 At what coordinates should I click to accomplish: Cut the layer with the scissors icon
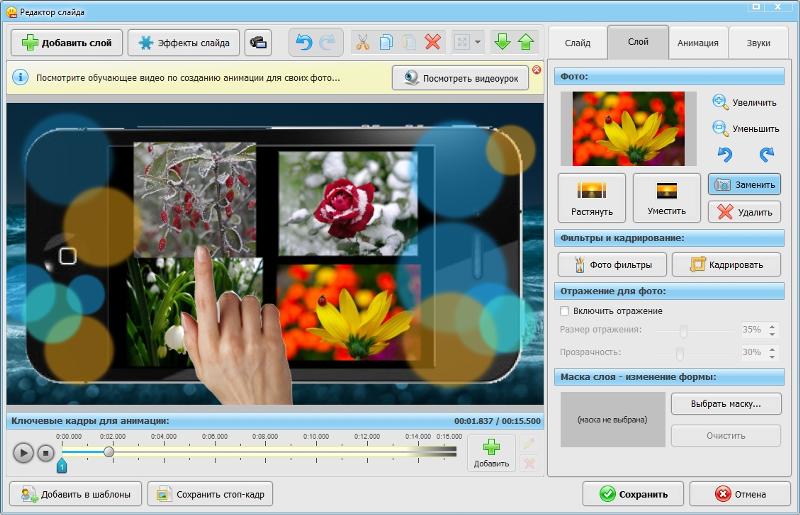[x=362, y=42]
